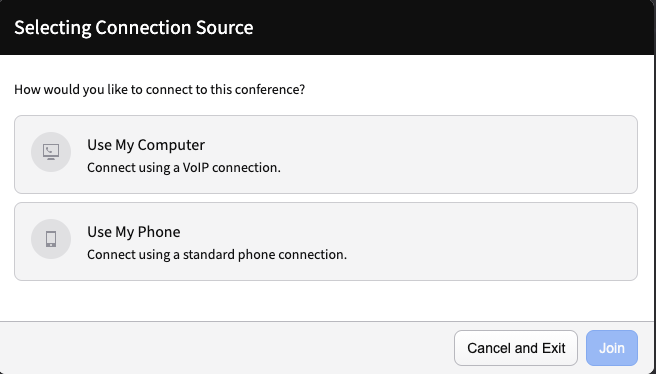Click 'Connect using a standard phone connection' text

point(217,254)
